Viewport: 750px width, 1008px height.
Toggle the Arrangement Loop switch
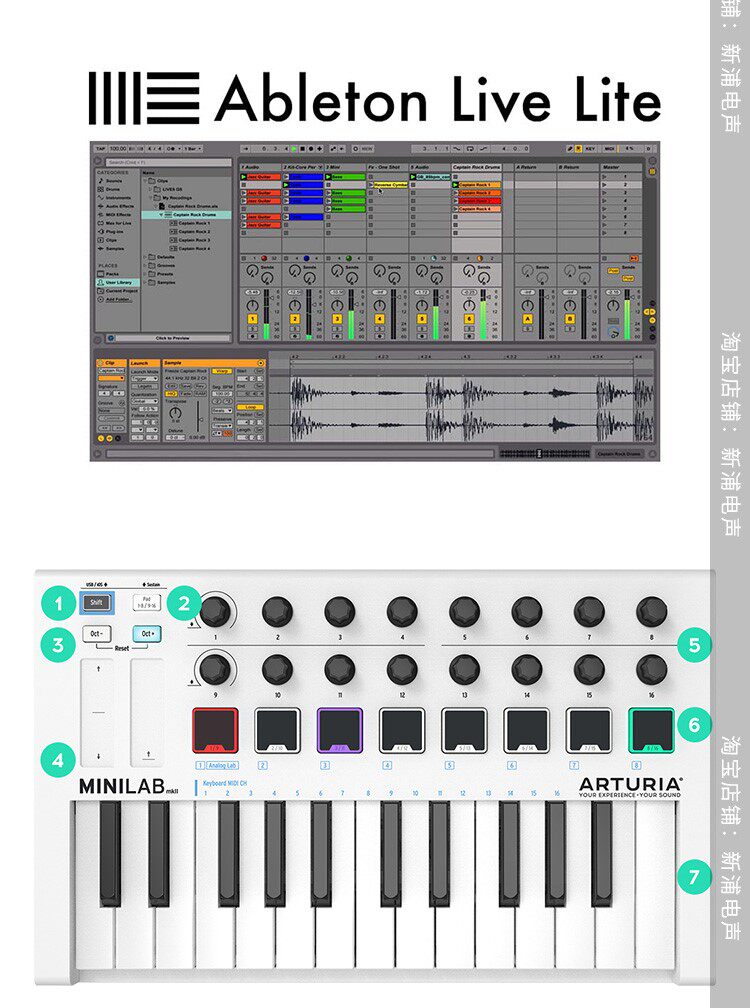point(470,148)
